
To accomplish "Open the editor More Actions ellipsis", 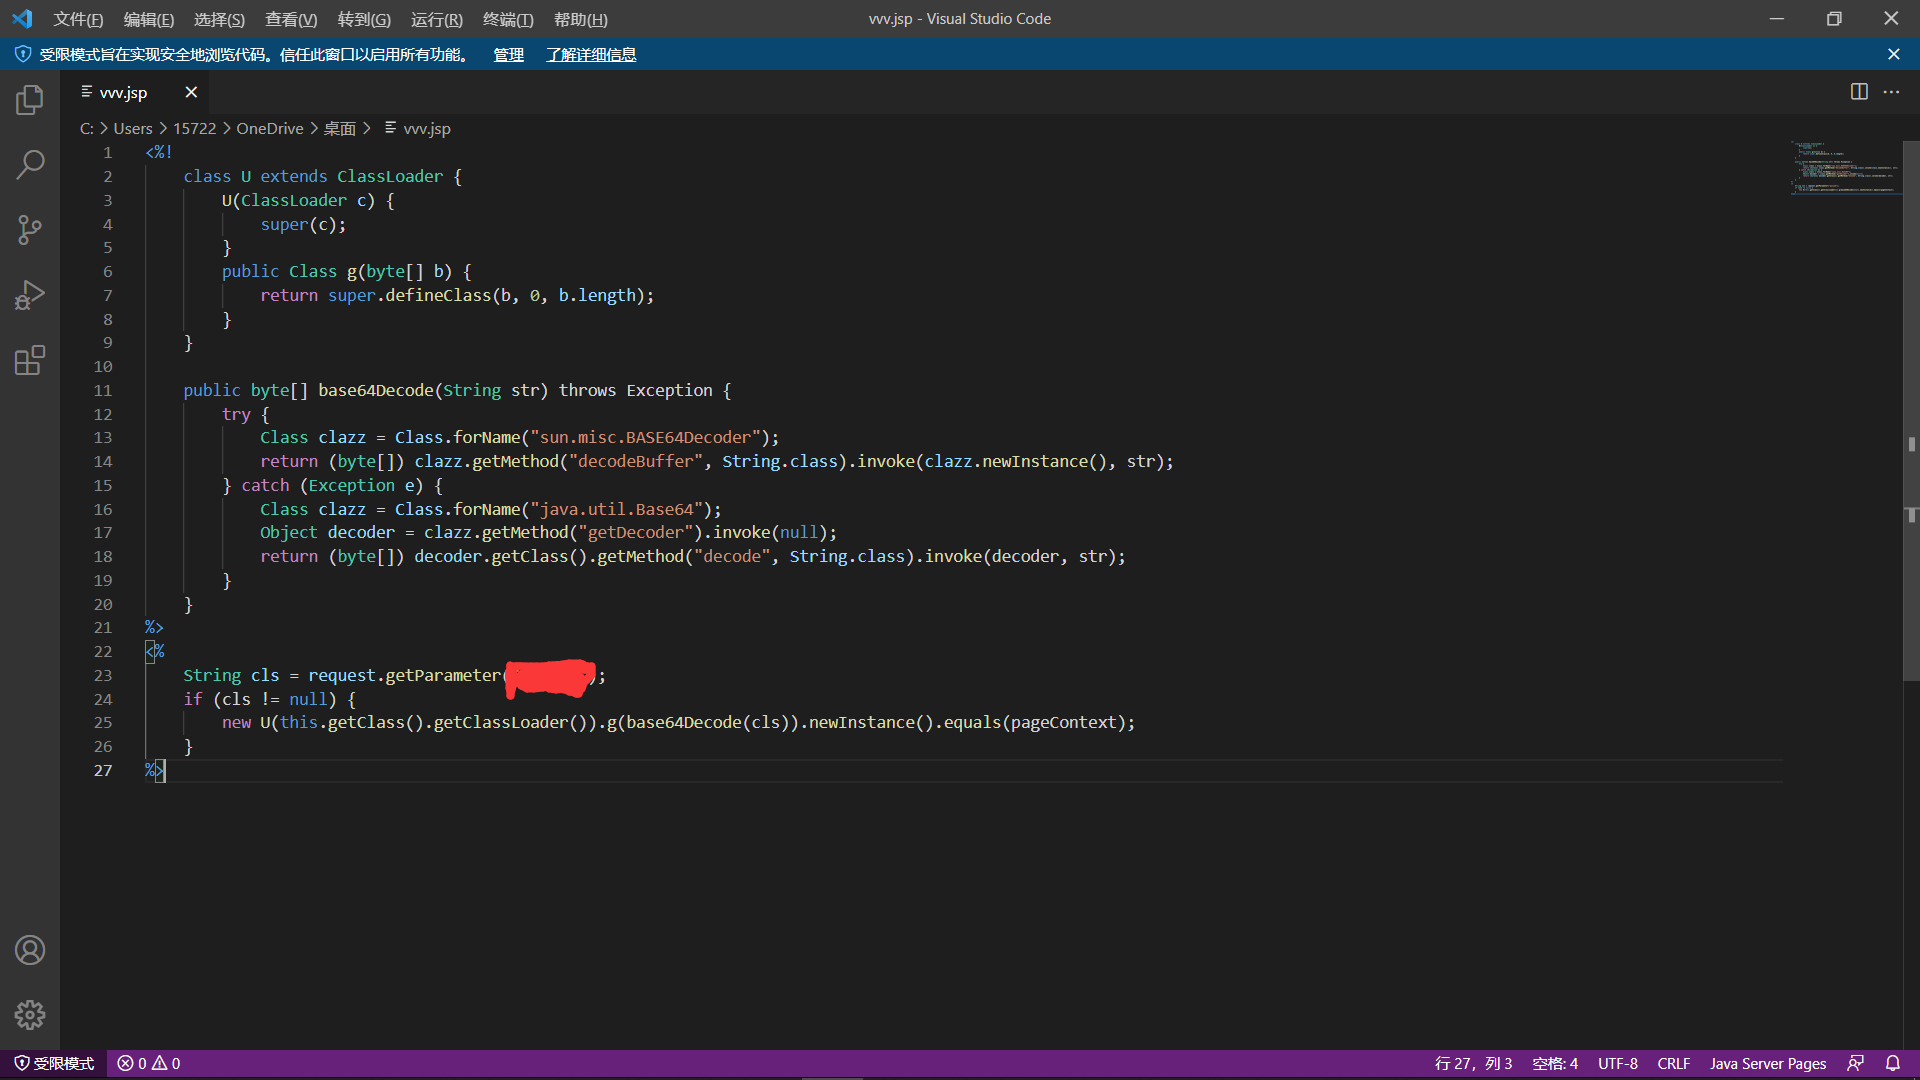I will [1891, 92].
